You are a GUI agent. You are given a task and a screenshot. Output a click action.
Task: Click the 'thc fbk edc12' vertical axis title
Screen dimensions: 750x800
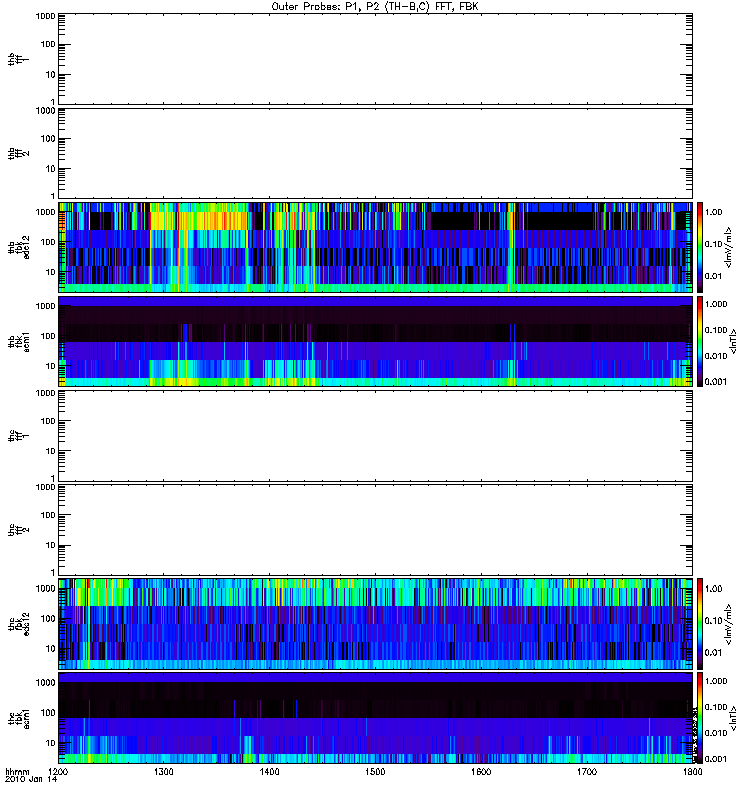coord(18,623)
